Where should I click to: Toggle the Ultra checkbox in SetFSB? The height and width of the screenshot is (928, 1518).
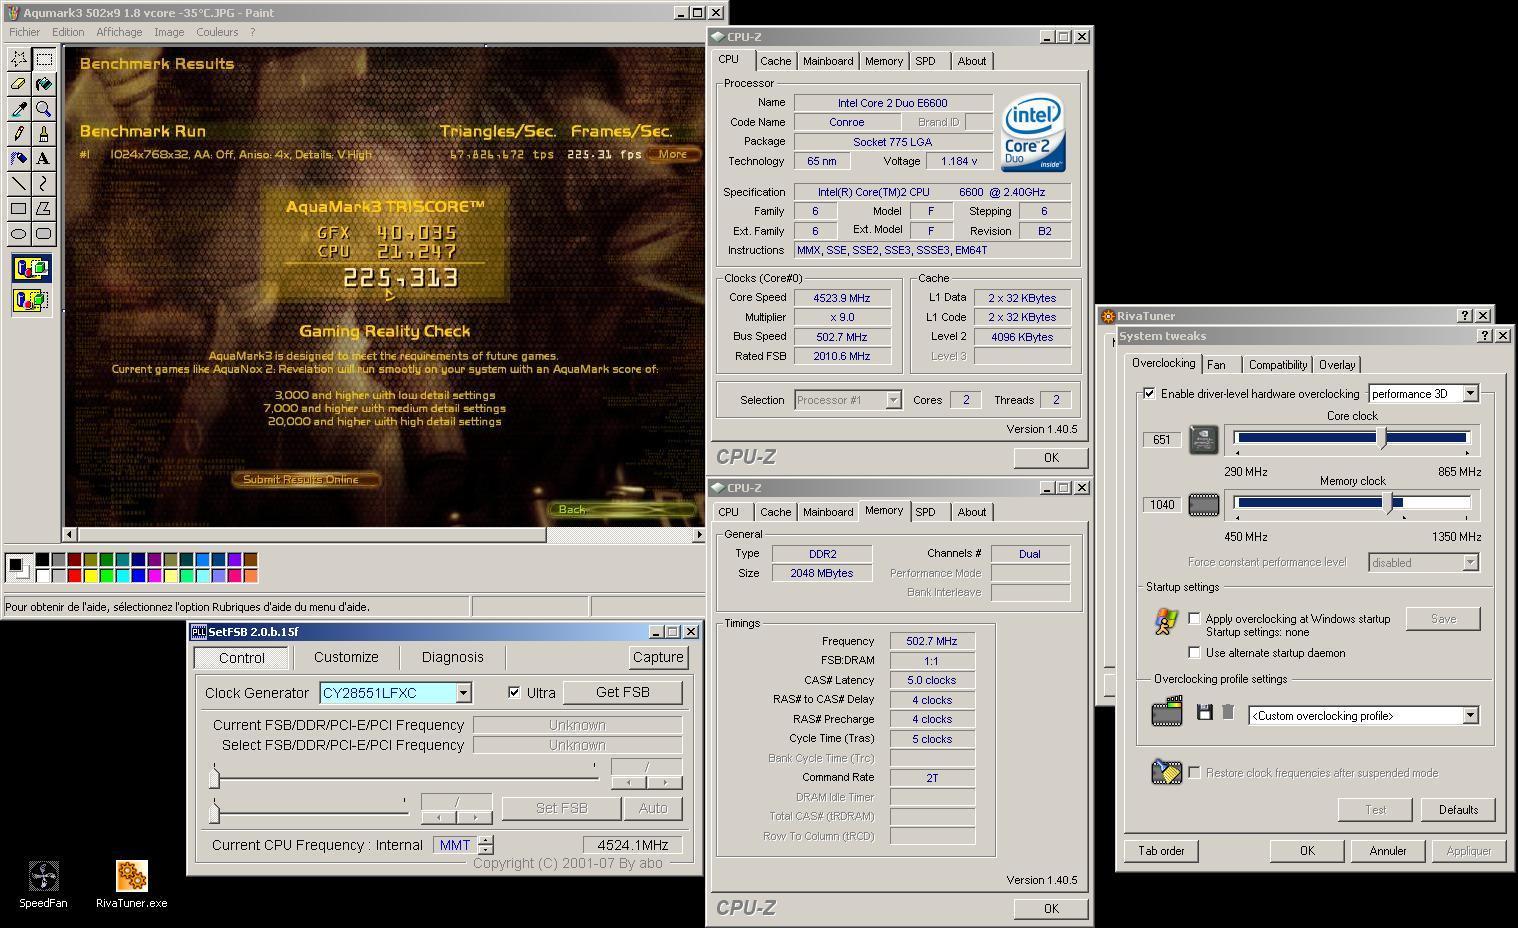(x=514, y=692)
